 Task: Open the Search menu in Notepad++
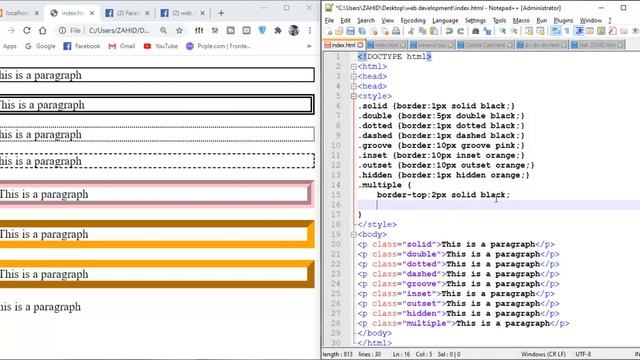(366, 20)
